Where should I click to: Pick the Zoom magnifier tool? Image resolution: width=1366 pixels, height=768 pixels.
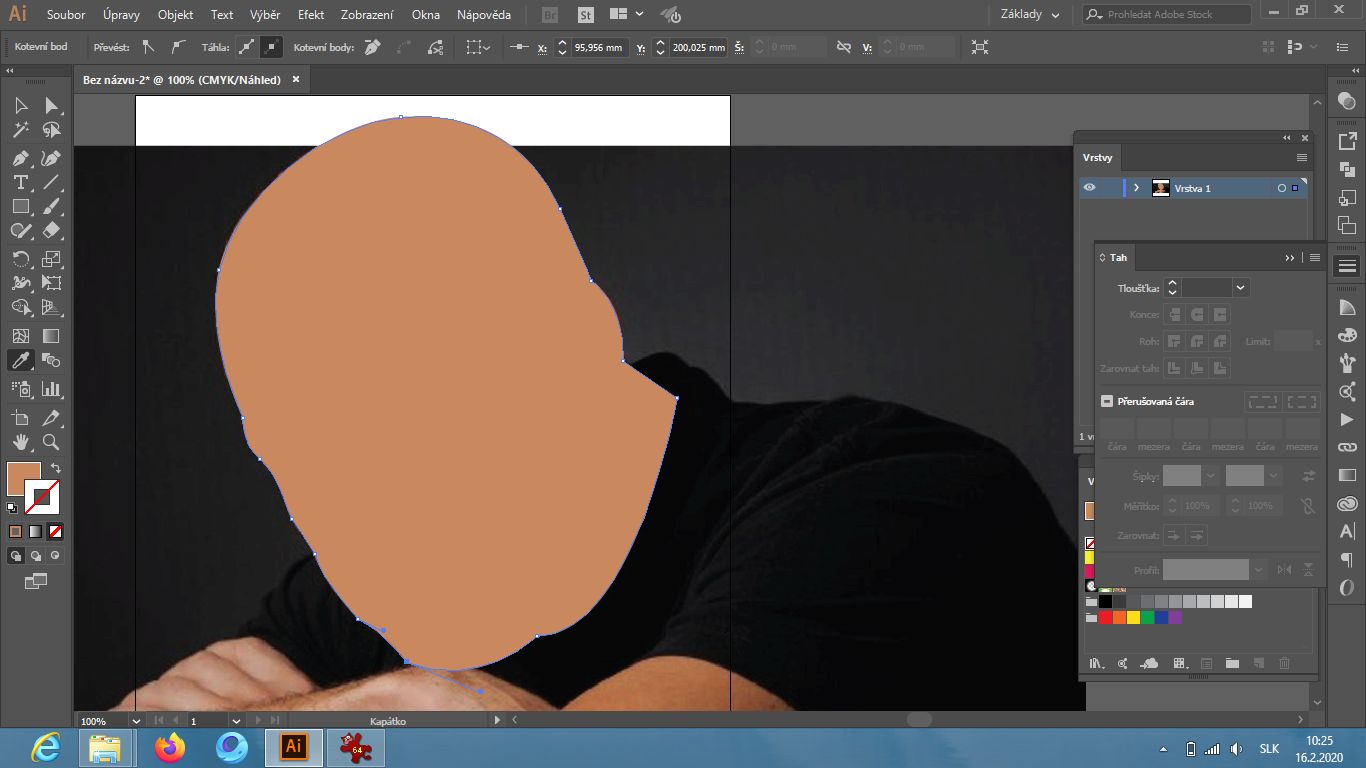51,442
